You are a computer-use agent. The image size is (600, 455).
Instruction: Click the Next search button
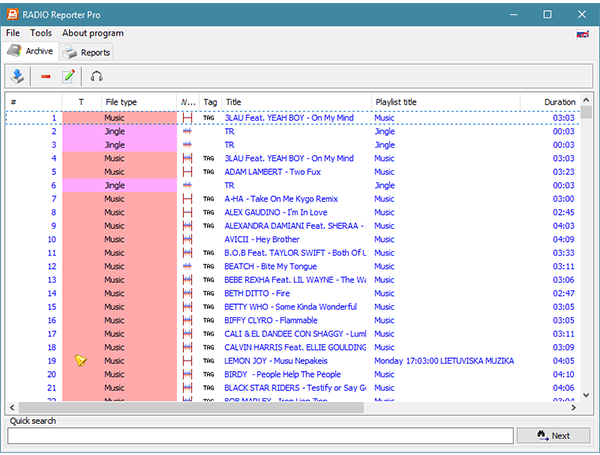(553, 435)
